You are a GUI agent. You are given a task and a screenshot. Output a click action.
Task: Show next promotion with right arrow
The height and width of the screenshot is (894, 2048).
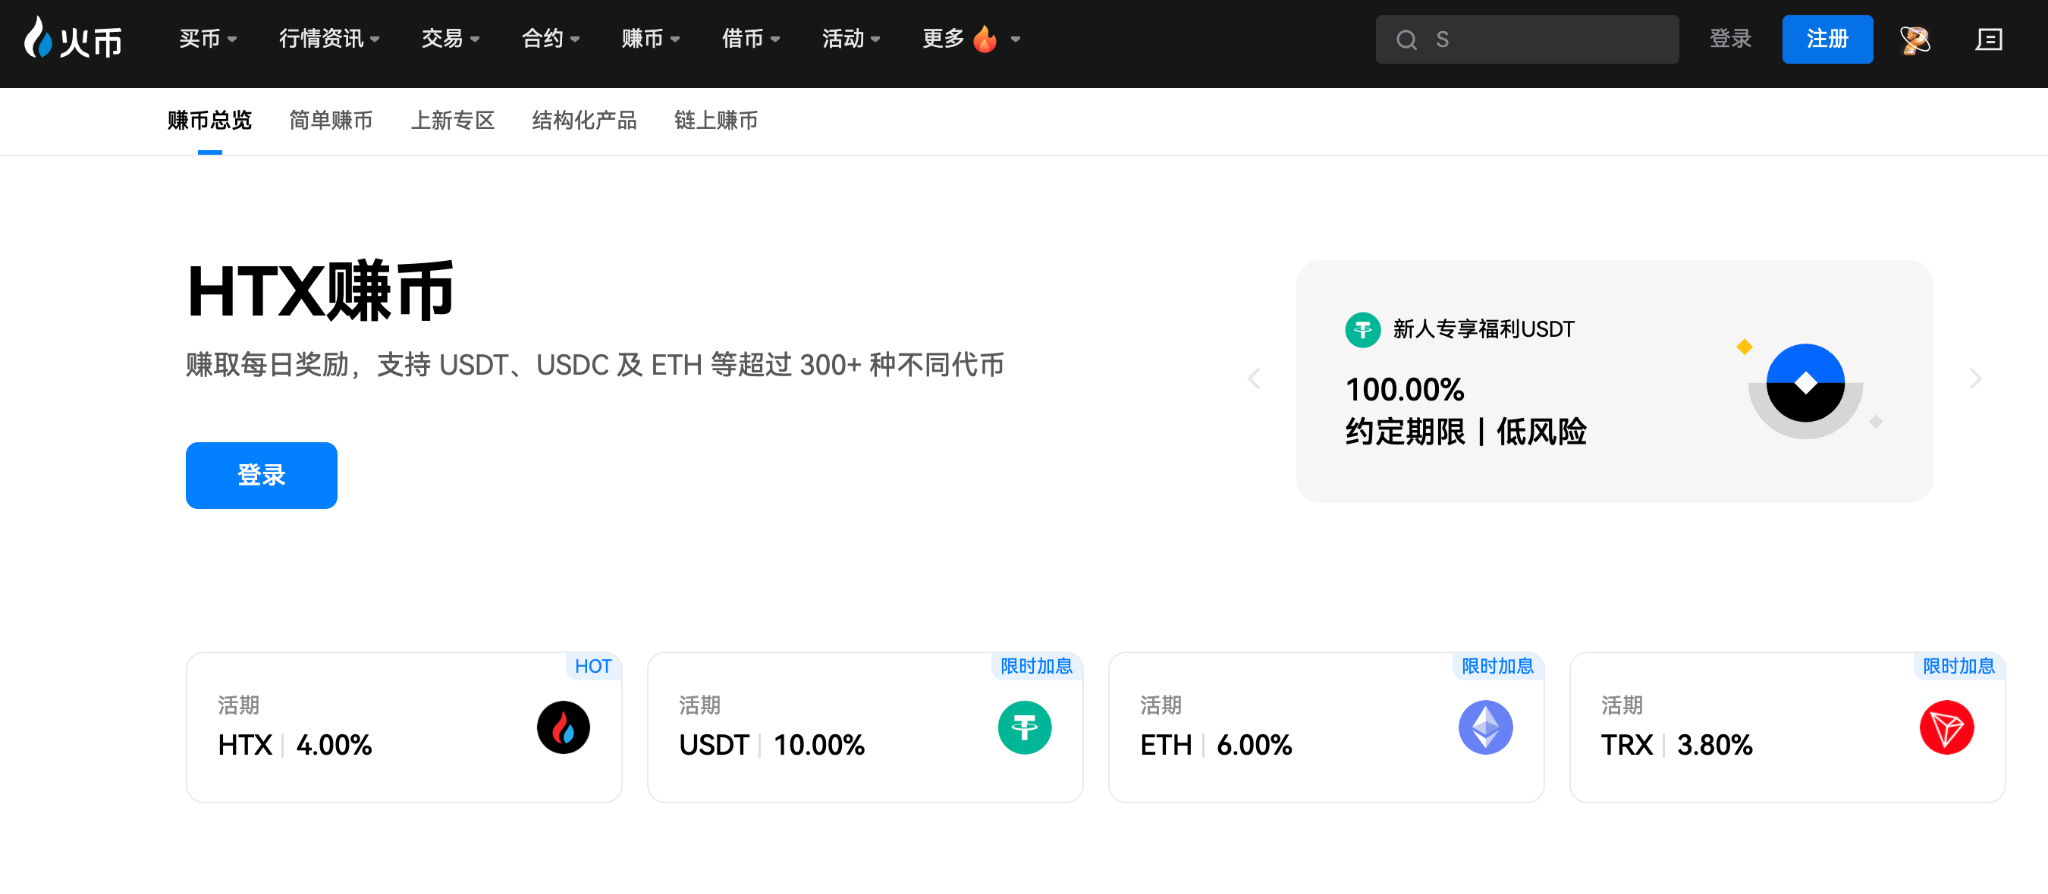pyautogui.click(x=1975, y=379)
